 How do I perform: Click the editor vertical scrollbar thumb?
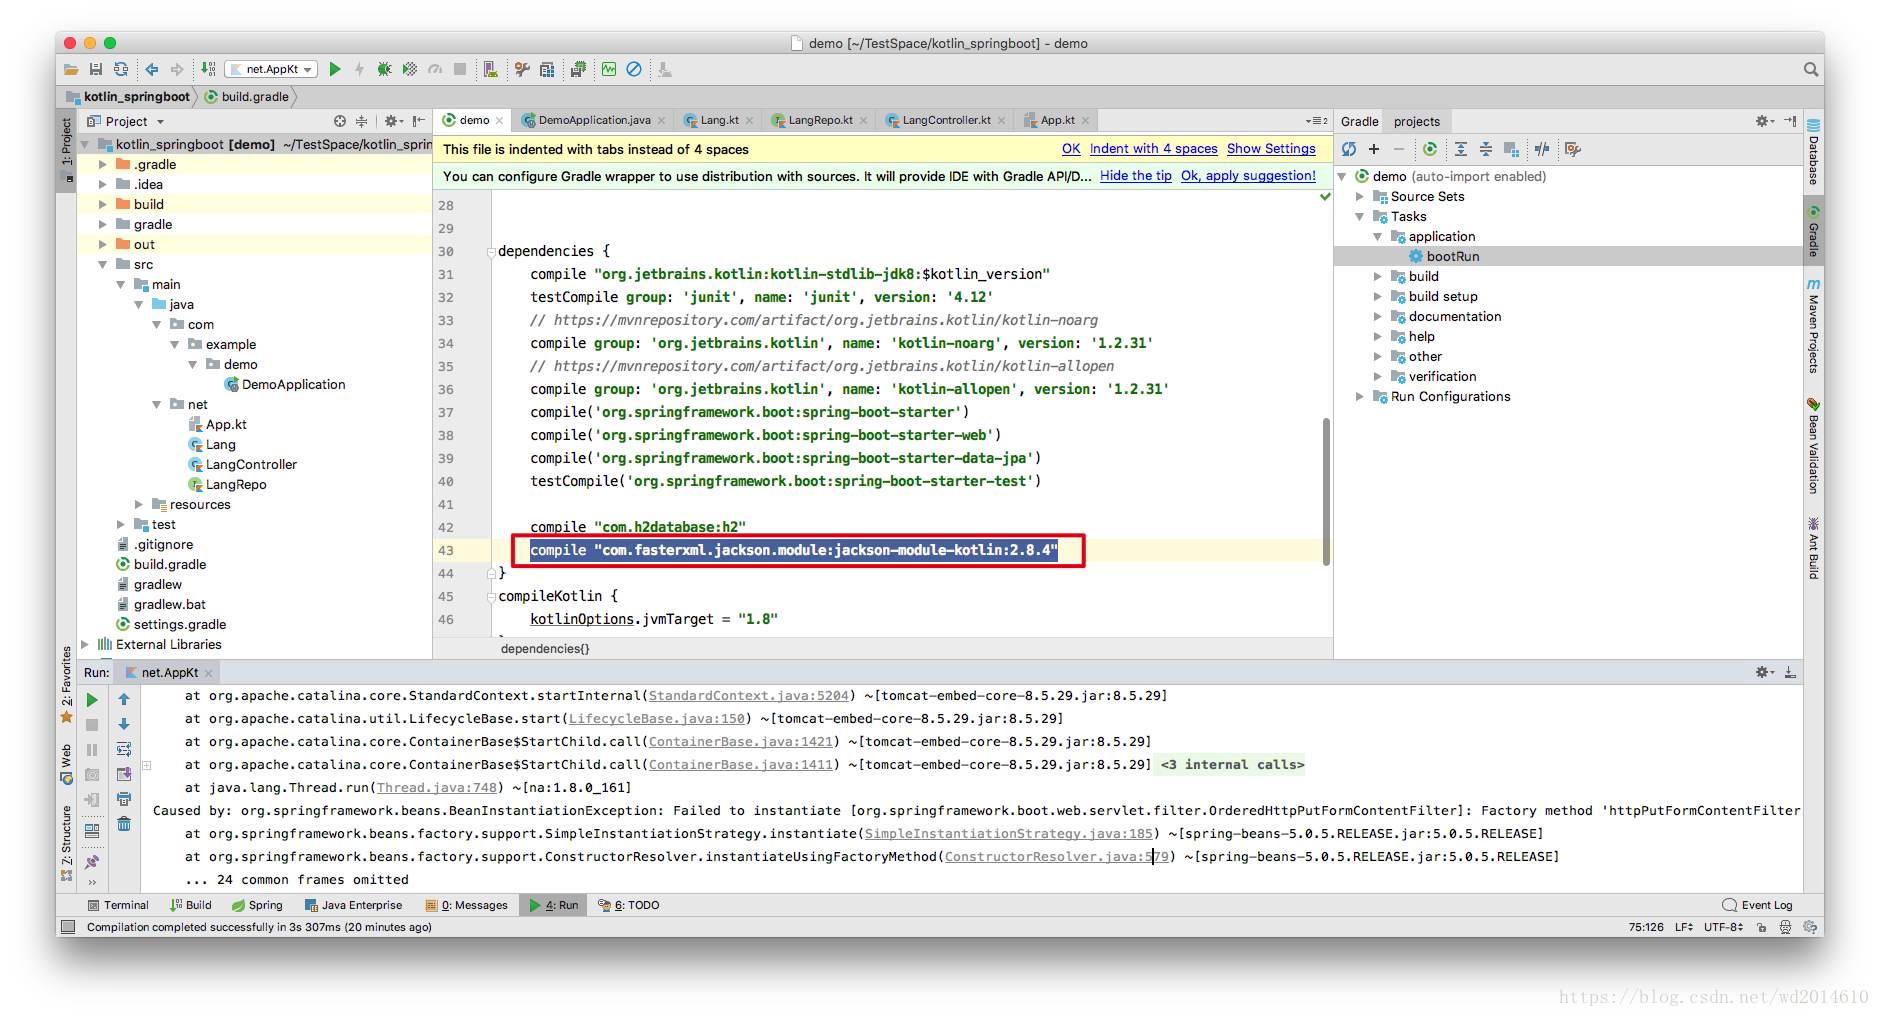[x=1326, y=491]
